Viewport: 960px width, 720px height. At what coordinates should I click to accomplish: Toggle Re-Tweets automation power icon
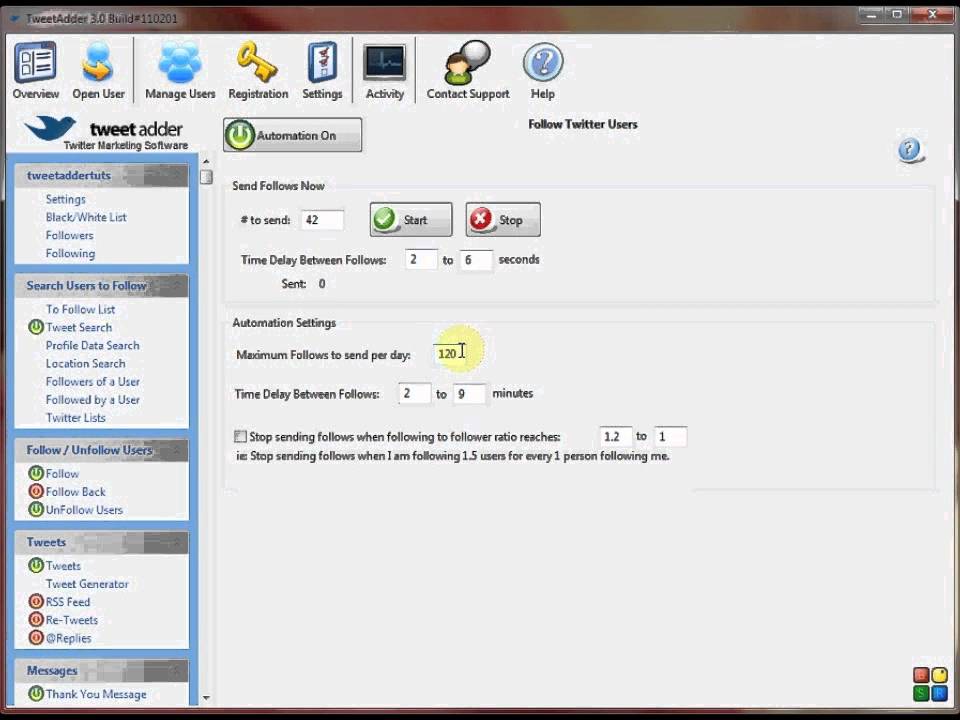point(36,620)
